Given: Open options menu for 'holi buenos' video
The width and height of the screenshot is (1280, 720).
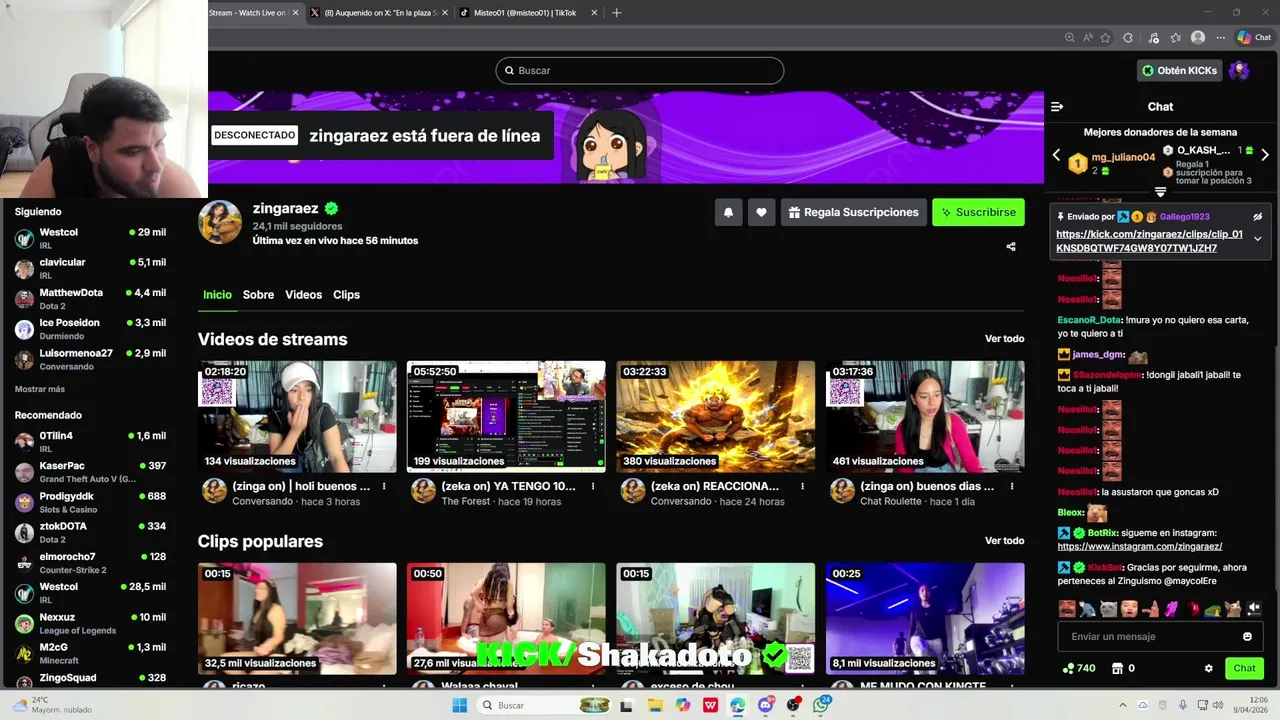Looking at the screenshot, I should 384,487.
